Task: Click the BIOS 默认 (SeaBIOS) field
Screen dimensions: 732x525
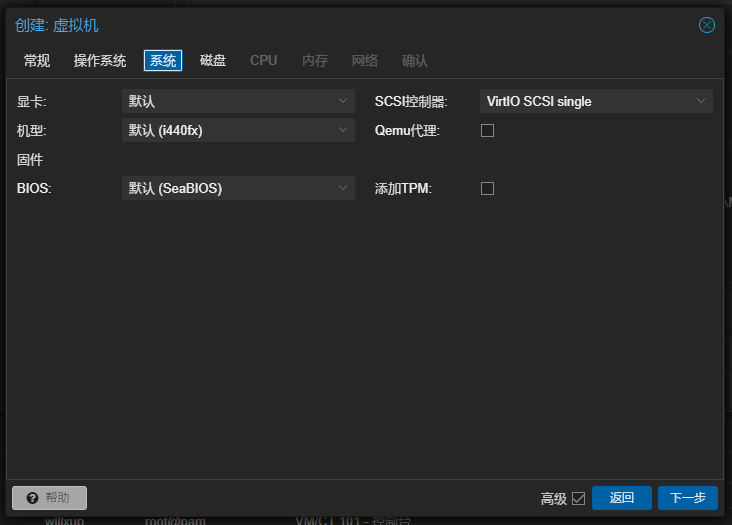Action: (226, 188)
